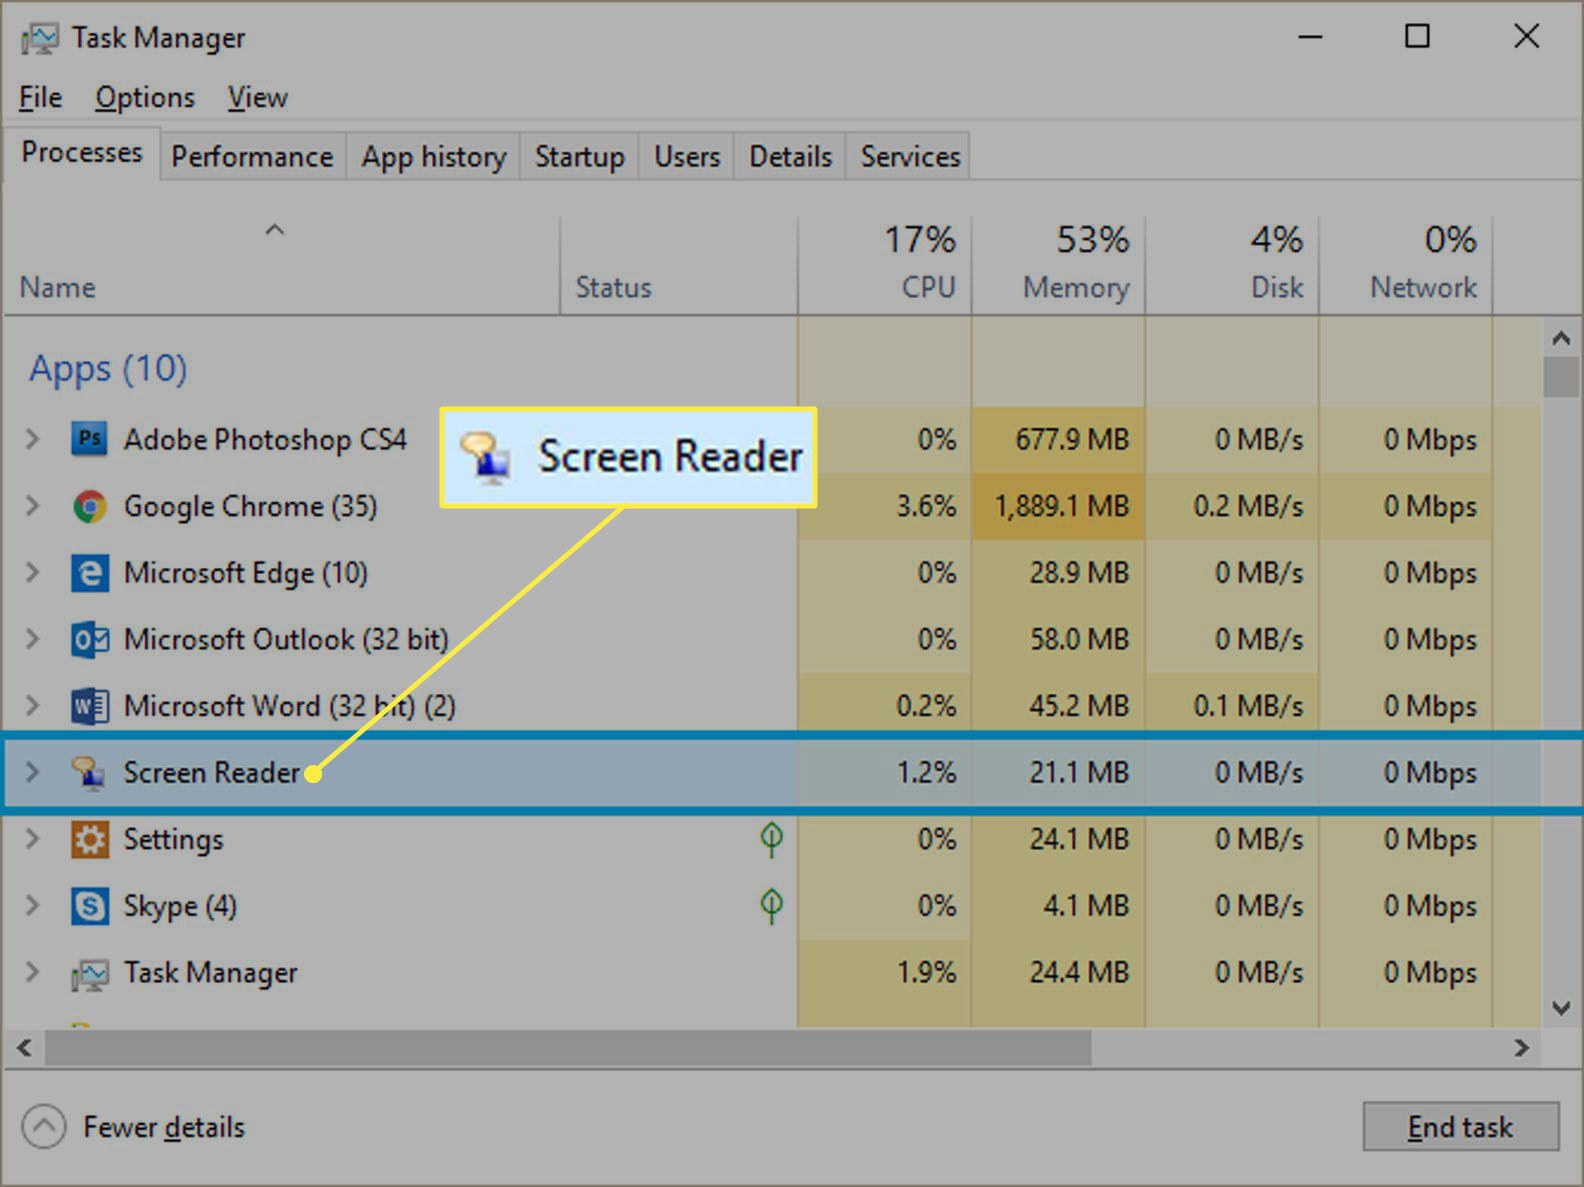Switch to the Startup tab
Viewport: 1584px width, 1187px height.
coord(579,157)
